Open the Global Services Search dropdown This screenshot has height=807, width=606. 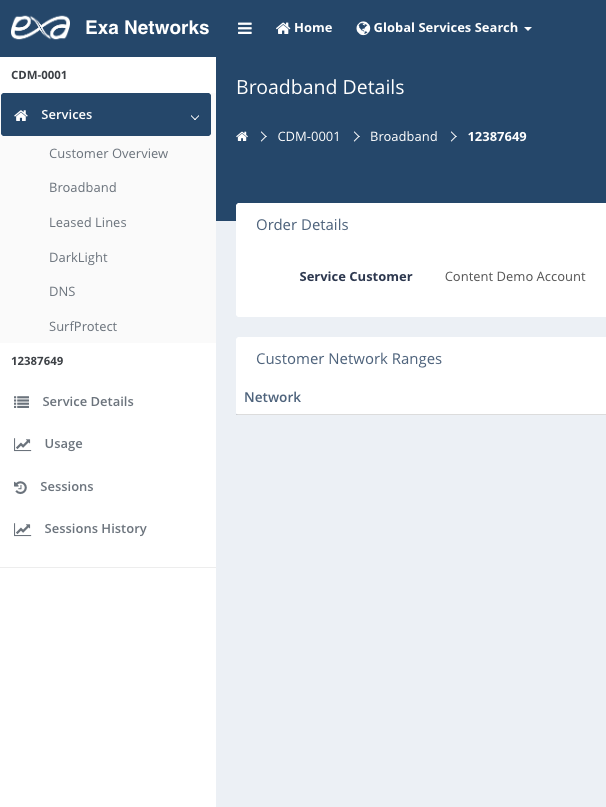(444, 28)
